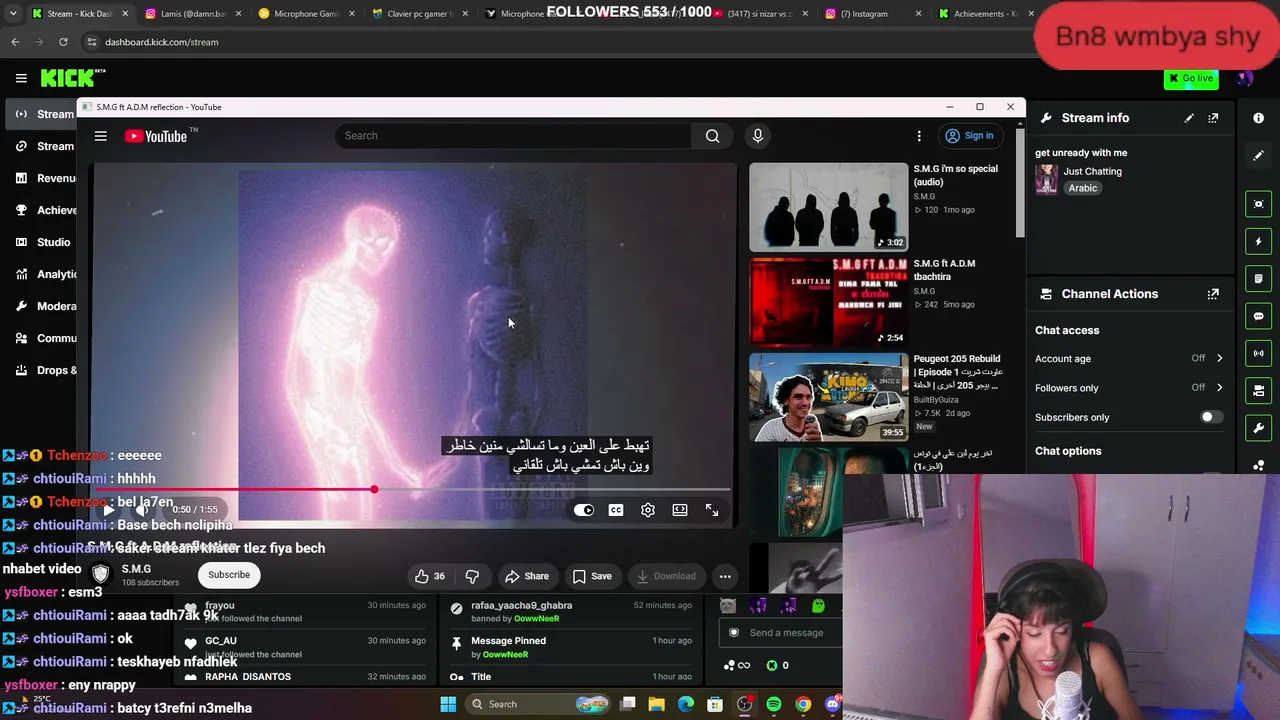Dislike the YouTube video
The height and width of the screenshot is (720, 1280).
[472, 576]
